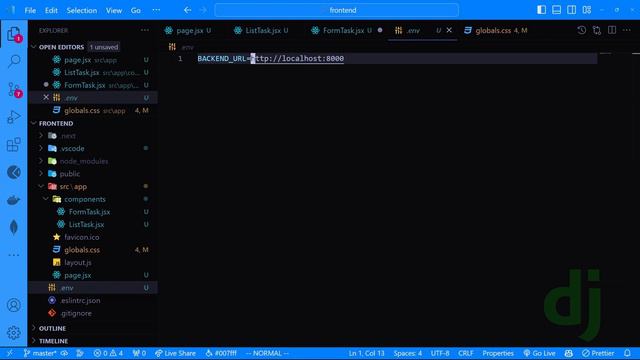Open the Go menu
The image size is (640, 360).
pos(136,10)
